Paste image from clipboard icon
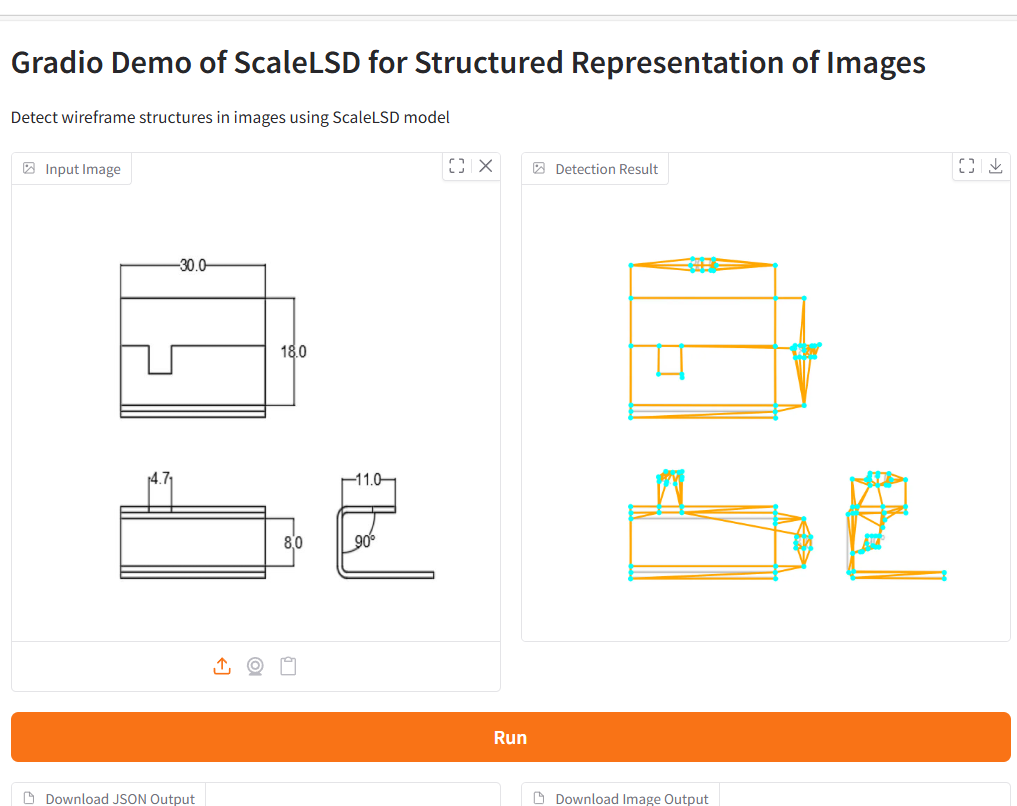The image size is (1017, 806). pos(289,666)
